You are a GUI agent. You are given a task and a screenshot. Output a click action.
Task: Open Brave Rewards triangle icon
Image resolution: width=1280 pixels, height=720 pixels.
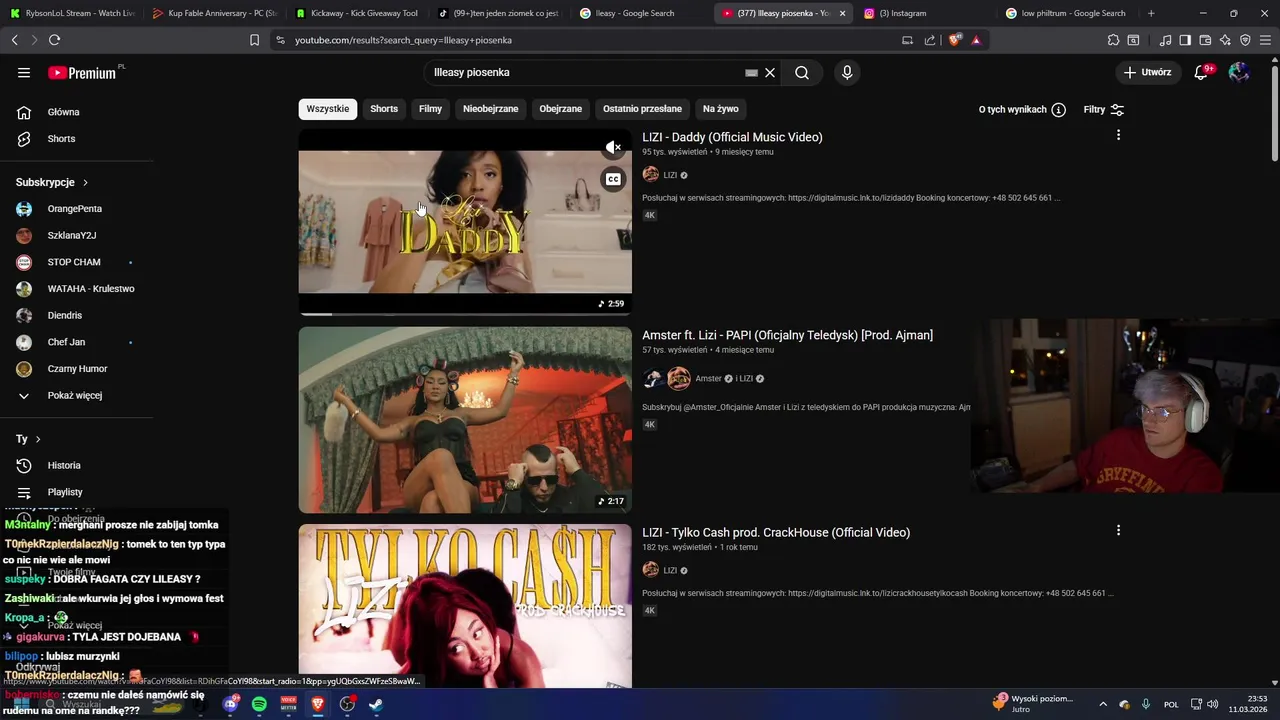click(976, 40)
